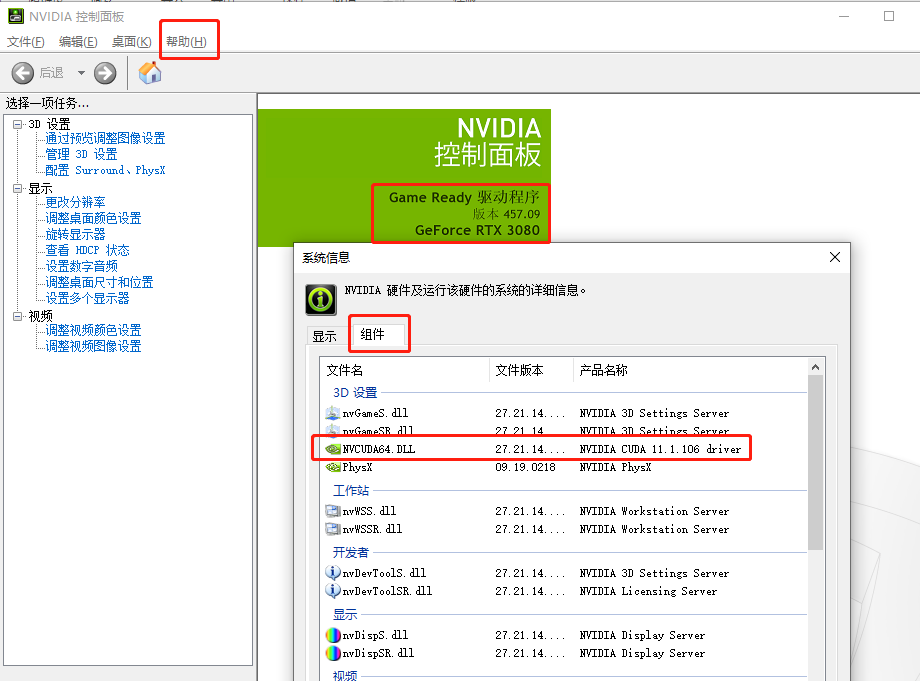Sort by 产品名称 column header
The height and width of the screenshot is (681, 920).
690,370
